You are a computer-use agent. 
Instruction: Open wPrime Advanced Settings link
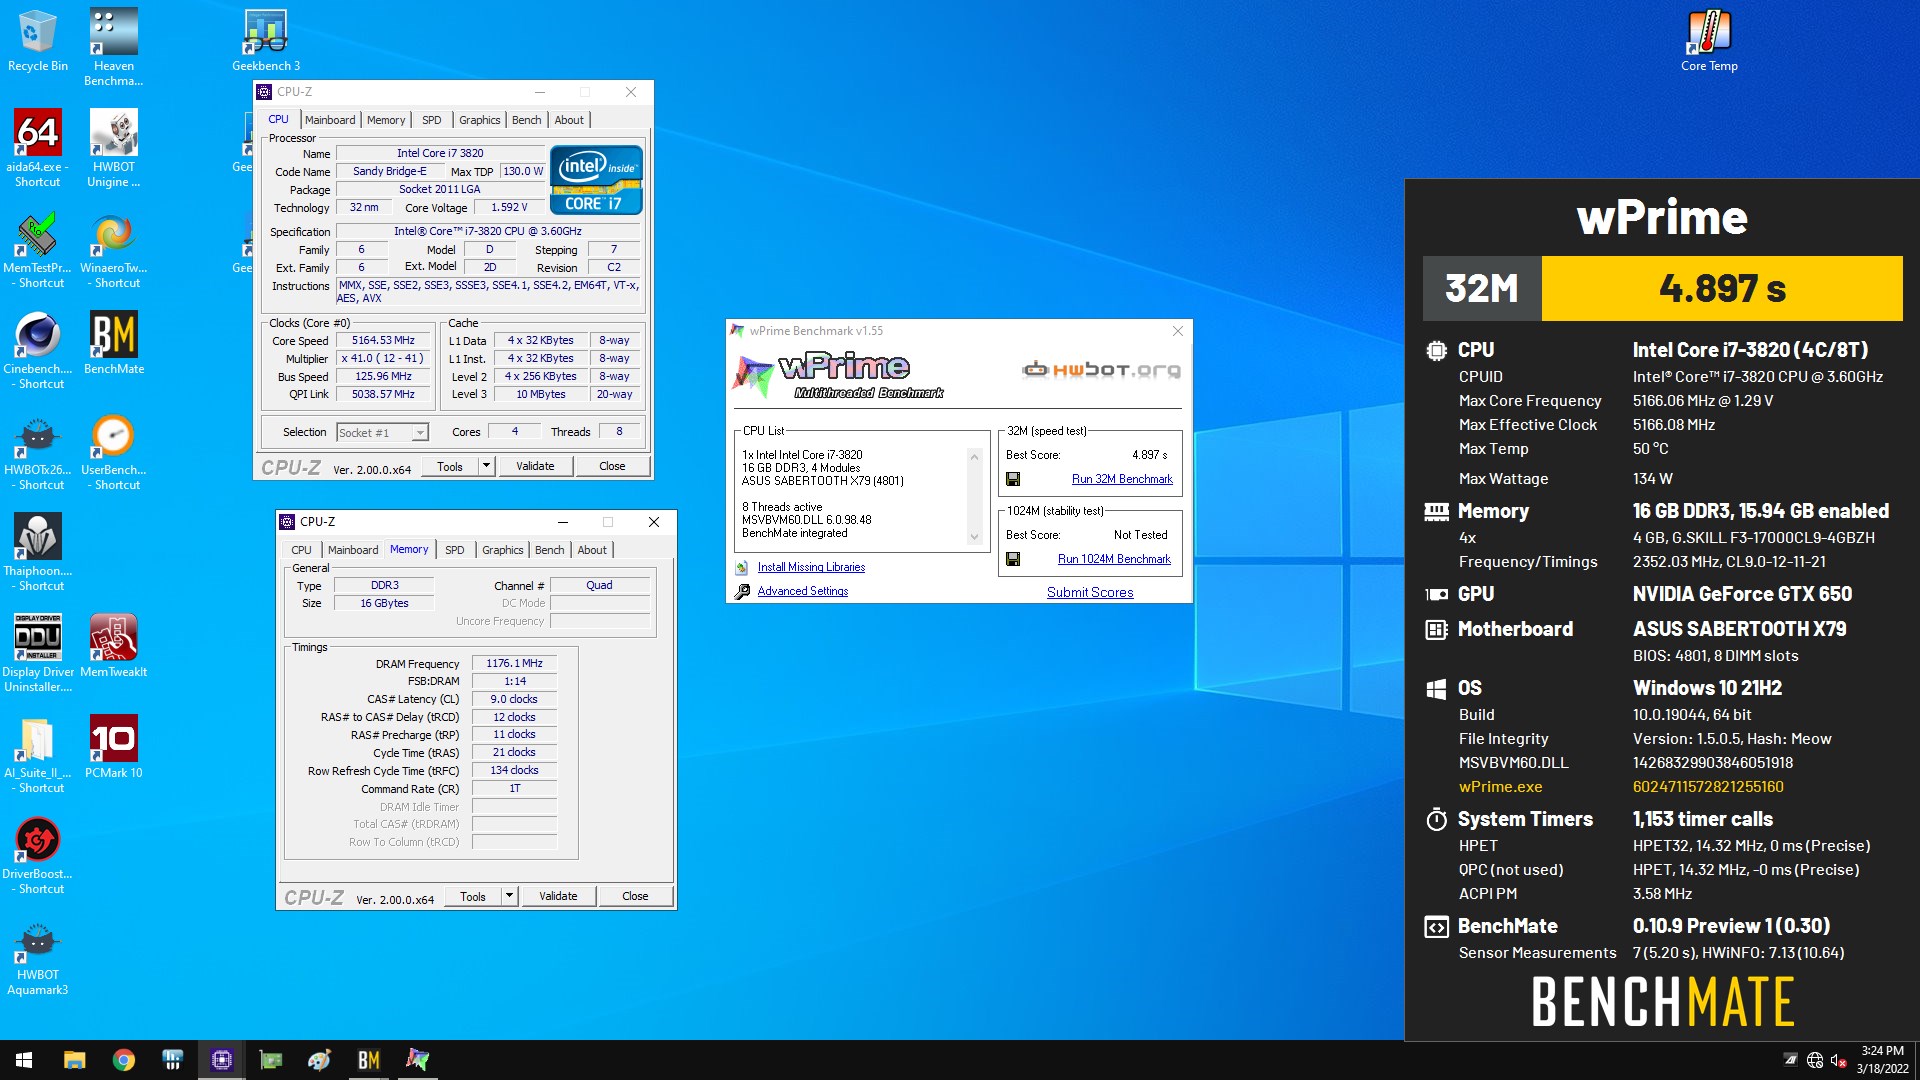[802, 591]
